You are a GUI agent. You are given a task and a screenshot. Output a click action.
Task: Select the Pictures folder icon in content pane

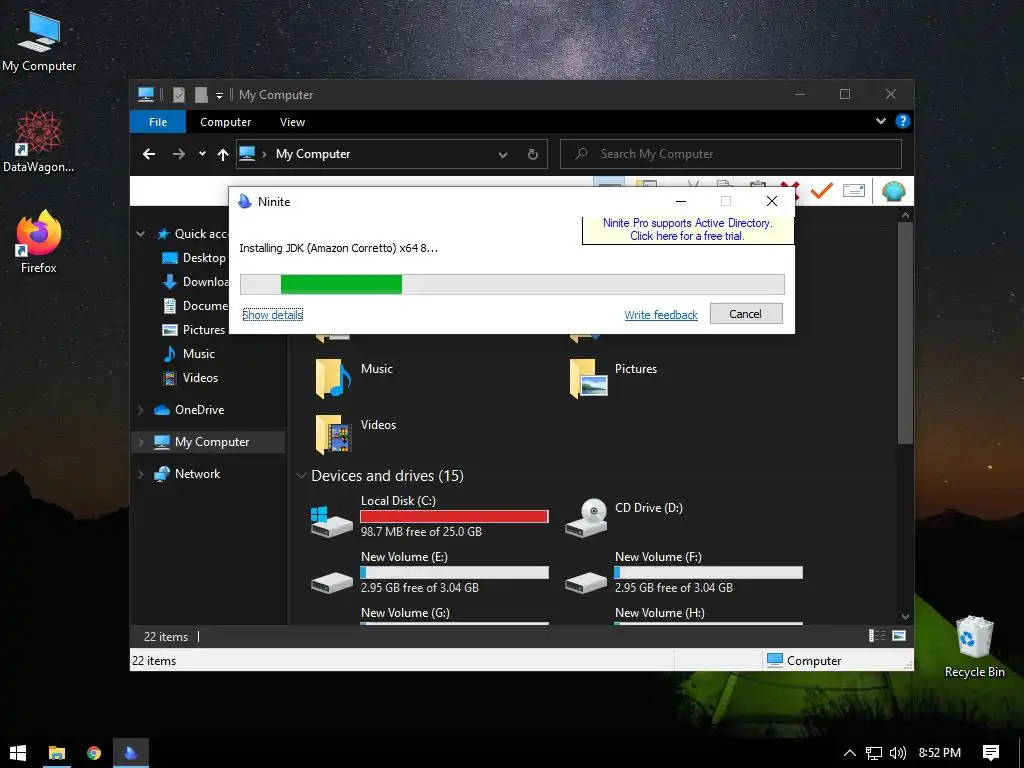[x=588, y=377]
